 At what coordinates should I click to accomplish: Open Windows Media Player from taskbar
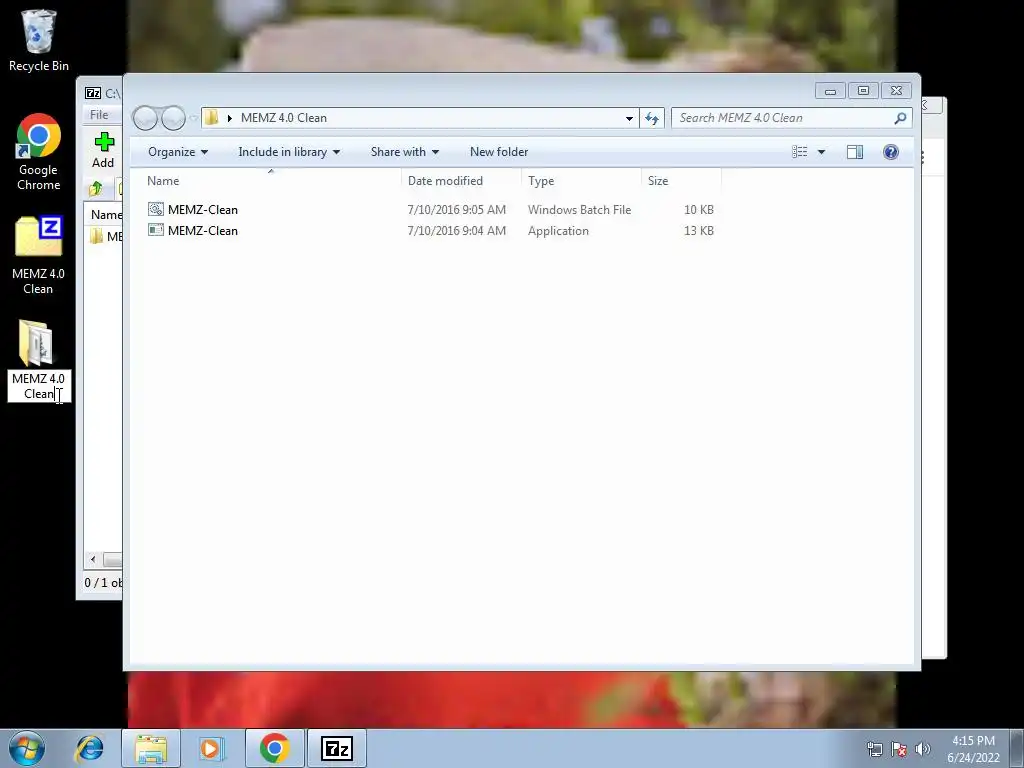pos(212,748)
